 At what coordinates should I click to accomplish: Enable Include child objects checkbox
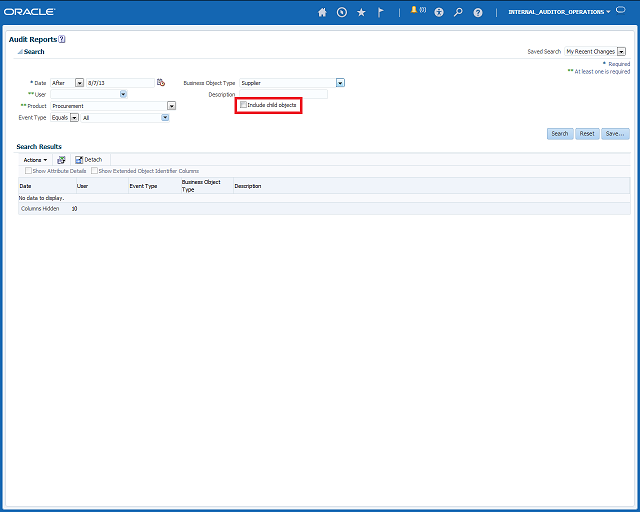coord(243,105)
